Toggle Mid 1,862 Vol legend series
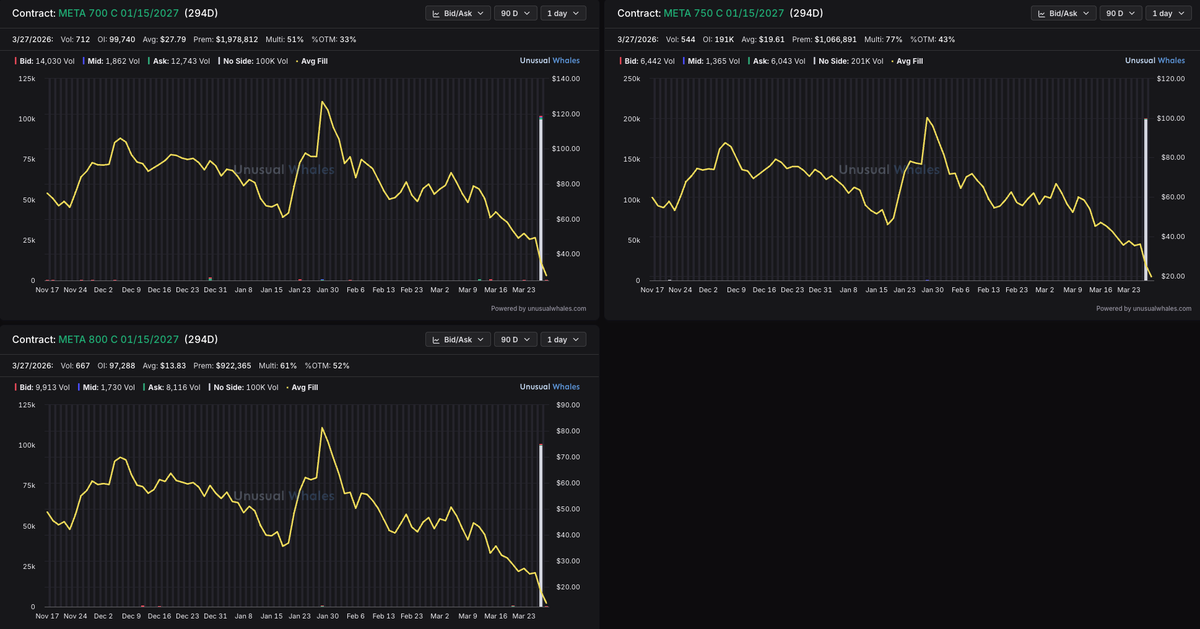 [x=110, y=61]
